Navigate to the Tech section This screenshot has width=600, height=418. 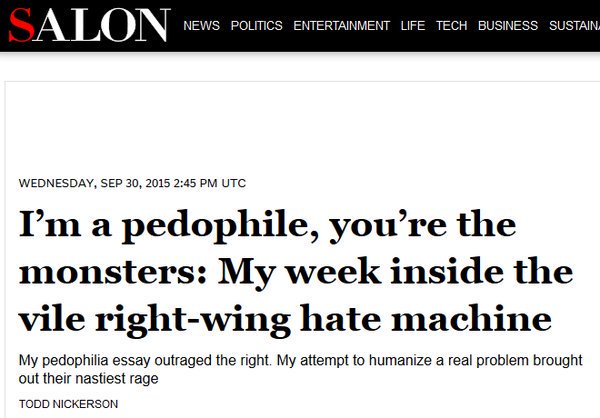coord(451,25)
